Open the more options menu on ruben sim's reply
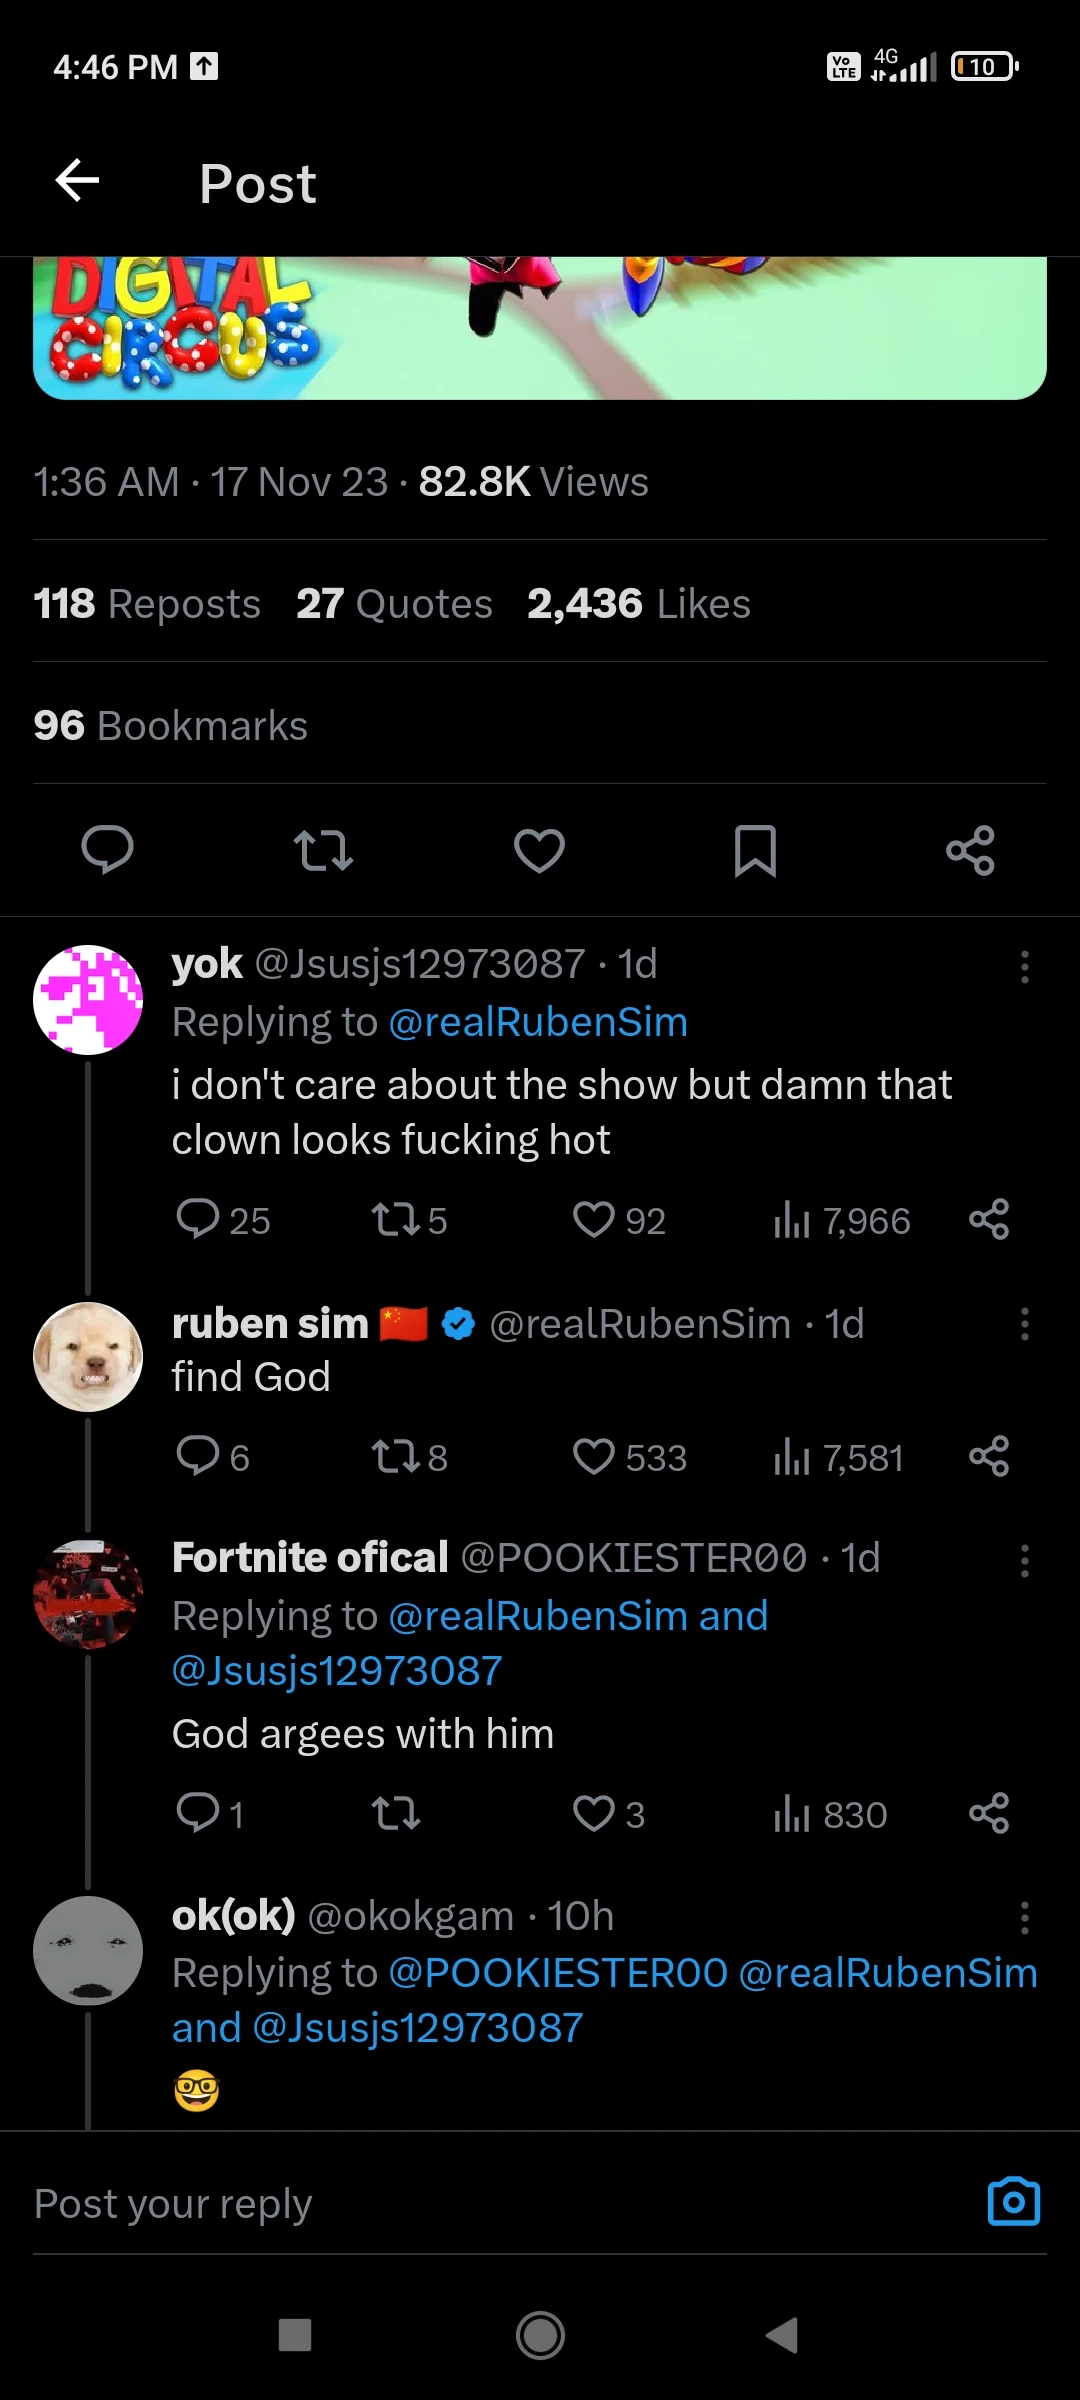1080x2400 pixels. tap(1024, 1323)
